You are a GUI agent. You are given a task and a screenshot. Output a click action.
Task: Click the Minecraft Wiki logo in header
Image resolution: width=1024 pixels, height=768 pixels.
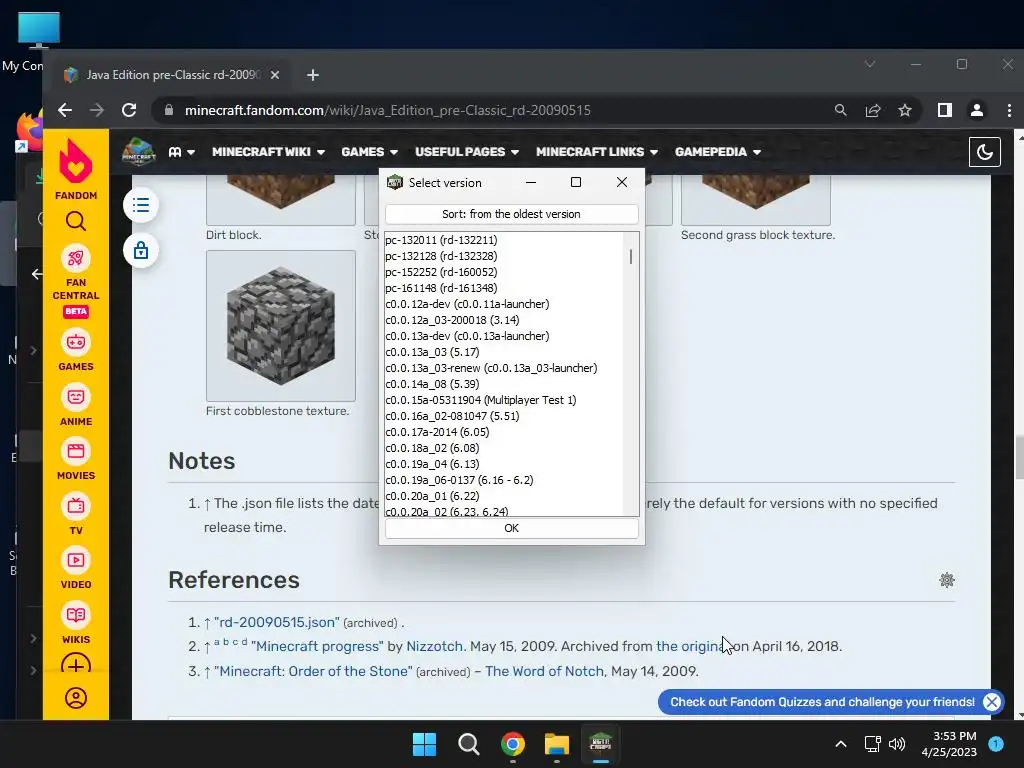click(138, 152)
